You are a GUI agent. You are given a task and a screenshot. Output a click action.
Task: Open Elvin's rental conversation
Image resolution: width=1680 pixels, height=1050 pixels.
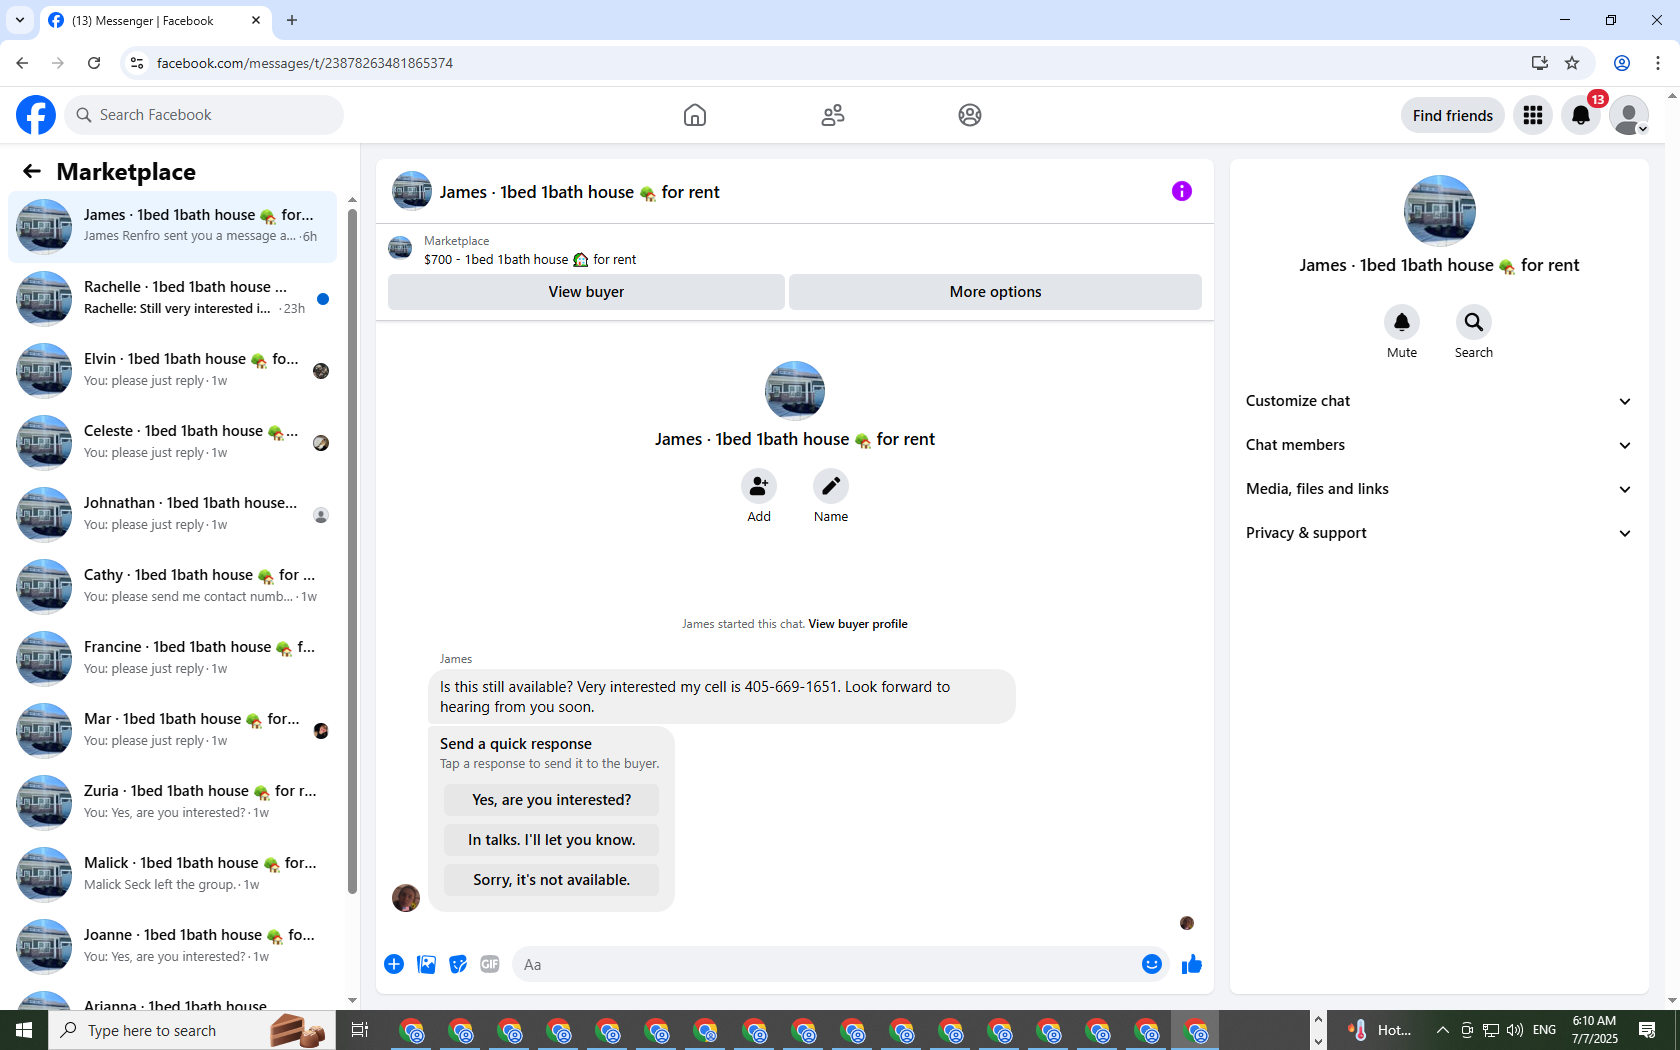pos(173,371)
